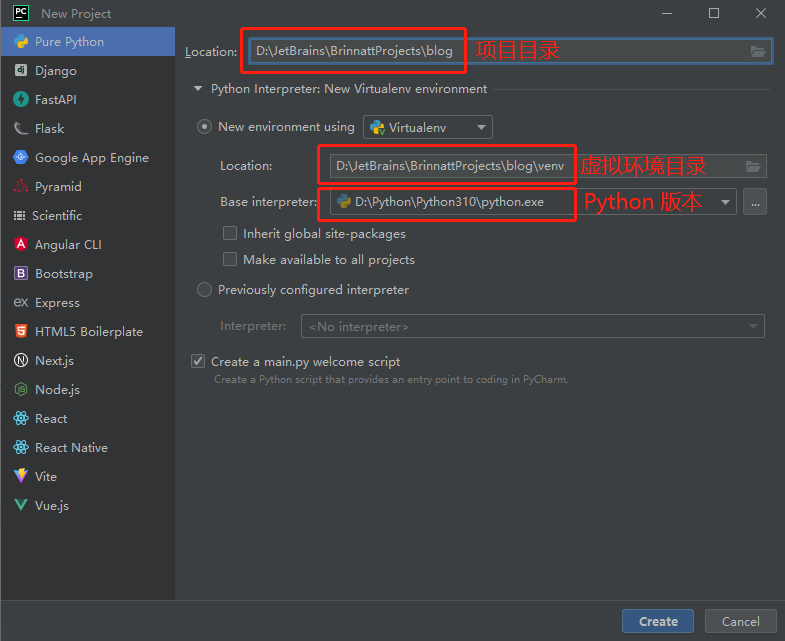
Task: Close the New Project dialog window
Action: coord(760,14)
